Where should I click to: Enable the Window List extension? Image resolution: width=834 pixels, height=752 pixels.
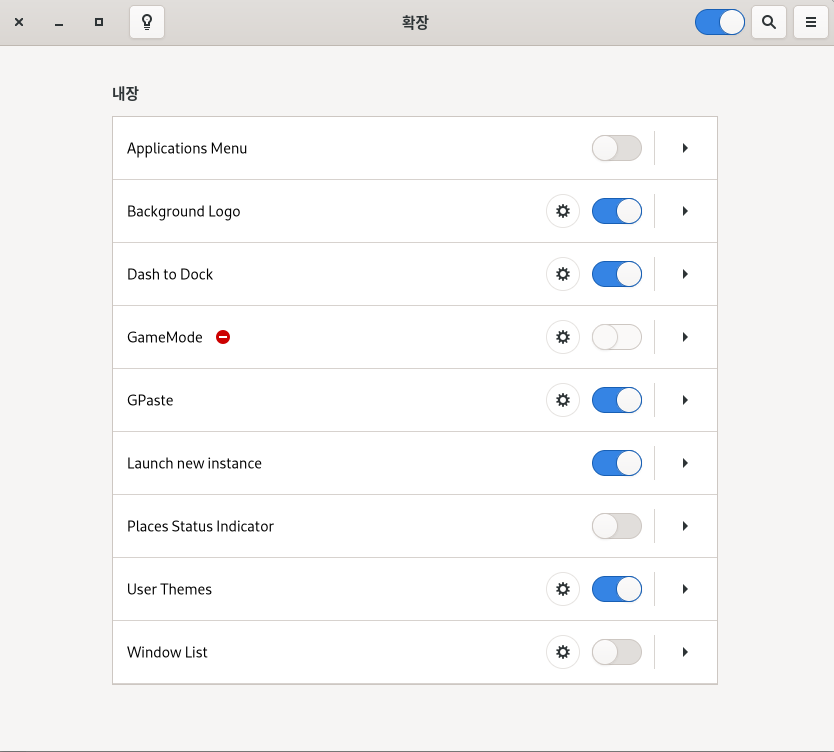pos(616,652)
